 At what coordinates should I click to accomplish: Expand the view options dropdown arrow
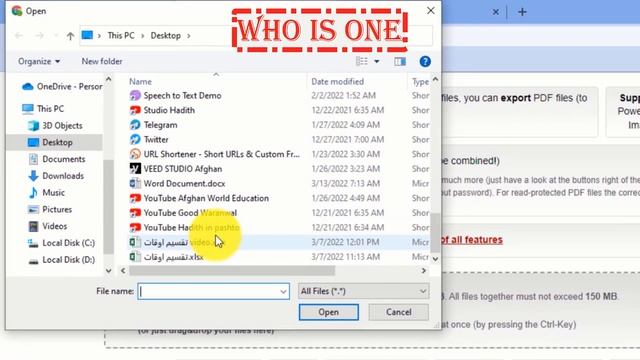click(377, 62)
